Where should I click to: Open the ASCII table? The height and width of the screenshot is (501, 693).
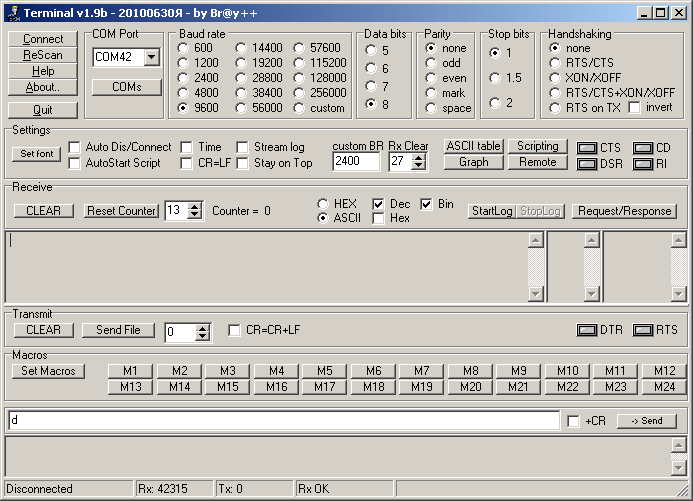point(473,146)
